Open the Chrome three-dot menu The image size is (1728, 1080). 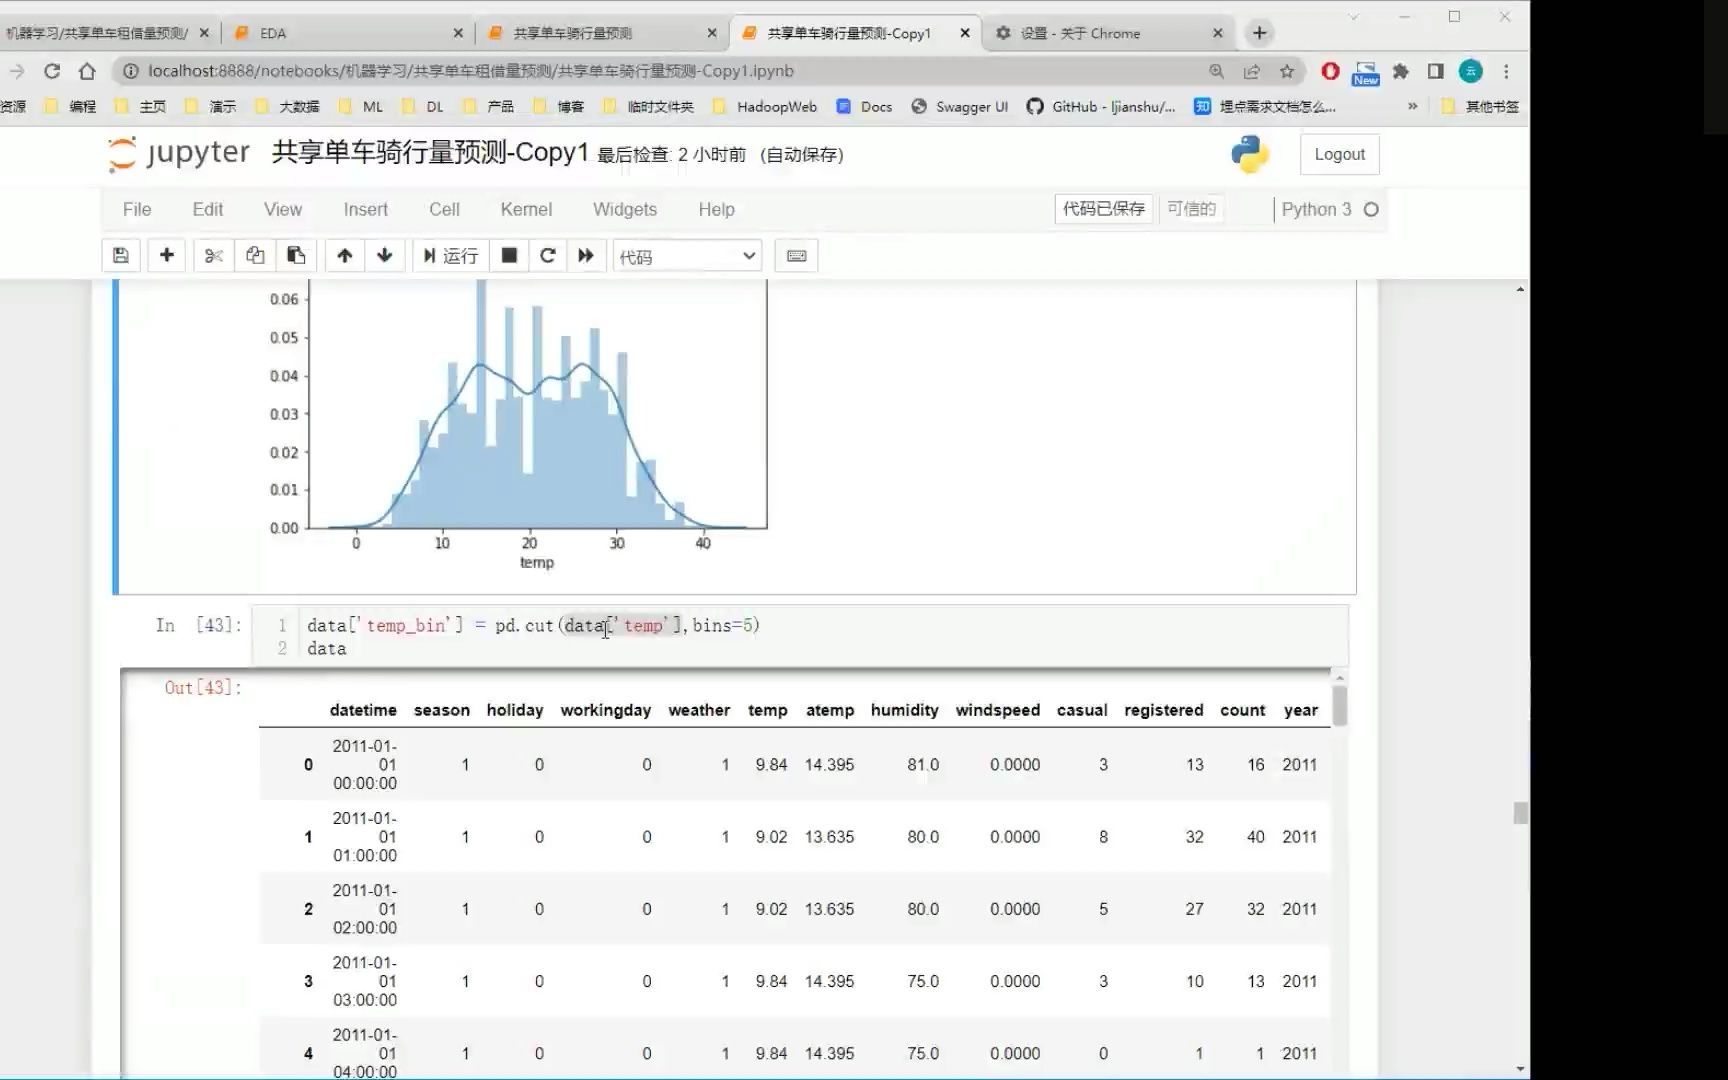tap(1506, 71)
